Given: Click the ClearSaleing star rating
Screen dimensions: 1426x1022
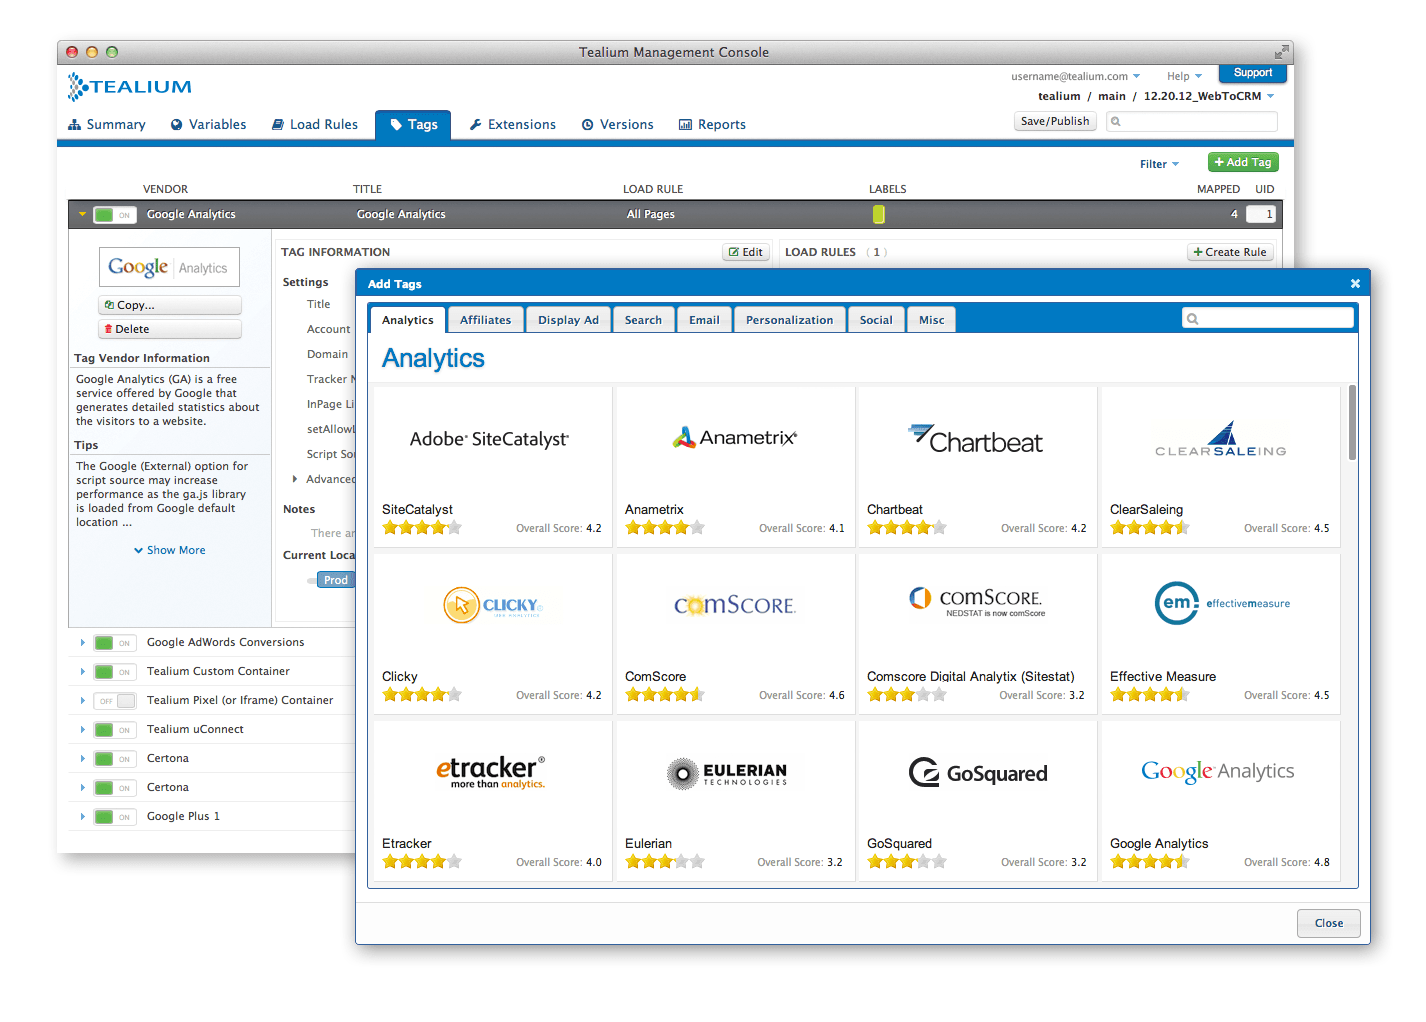Looking at the screenshot, I should pyautogui.click(x=1150, y=528).
